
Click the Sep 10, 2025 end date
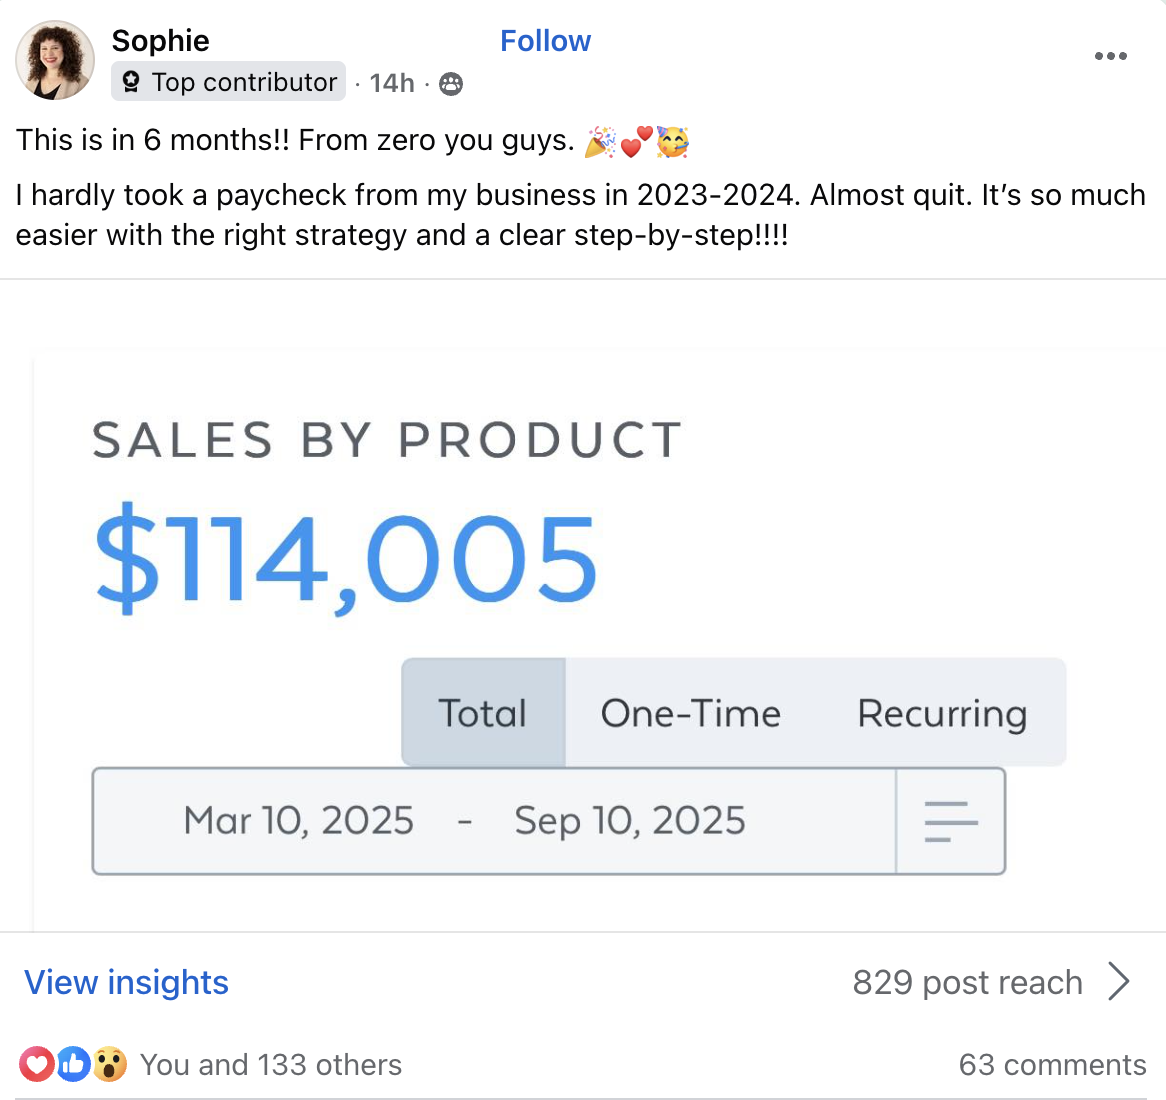630,821
